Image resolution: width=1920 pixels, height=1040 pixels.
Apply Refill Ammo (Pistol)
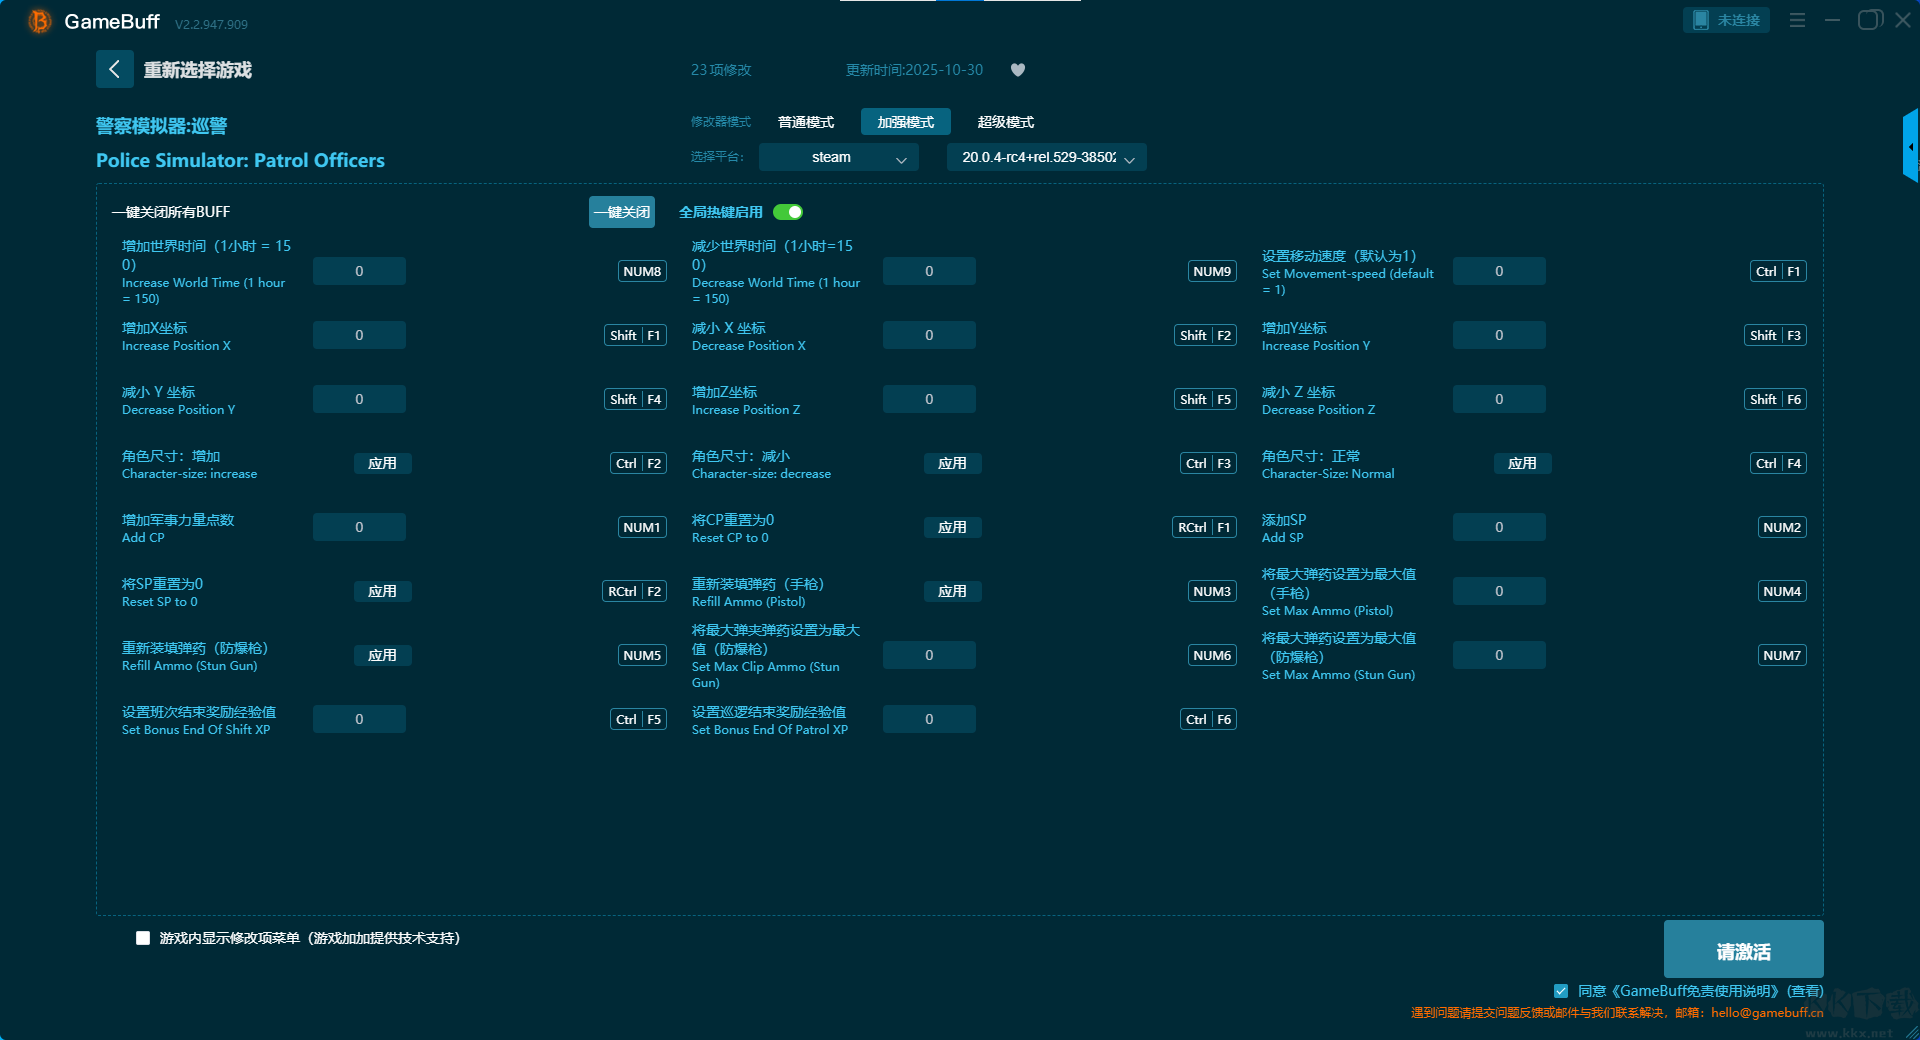(x=952, y=591)
